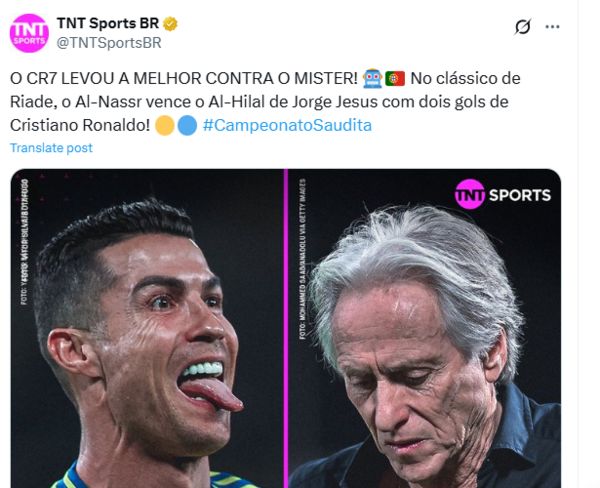Click the Portugal flag emoji
This screenshot has height=488, width=600.
[395, 79]
